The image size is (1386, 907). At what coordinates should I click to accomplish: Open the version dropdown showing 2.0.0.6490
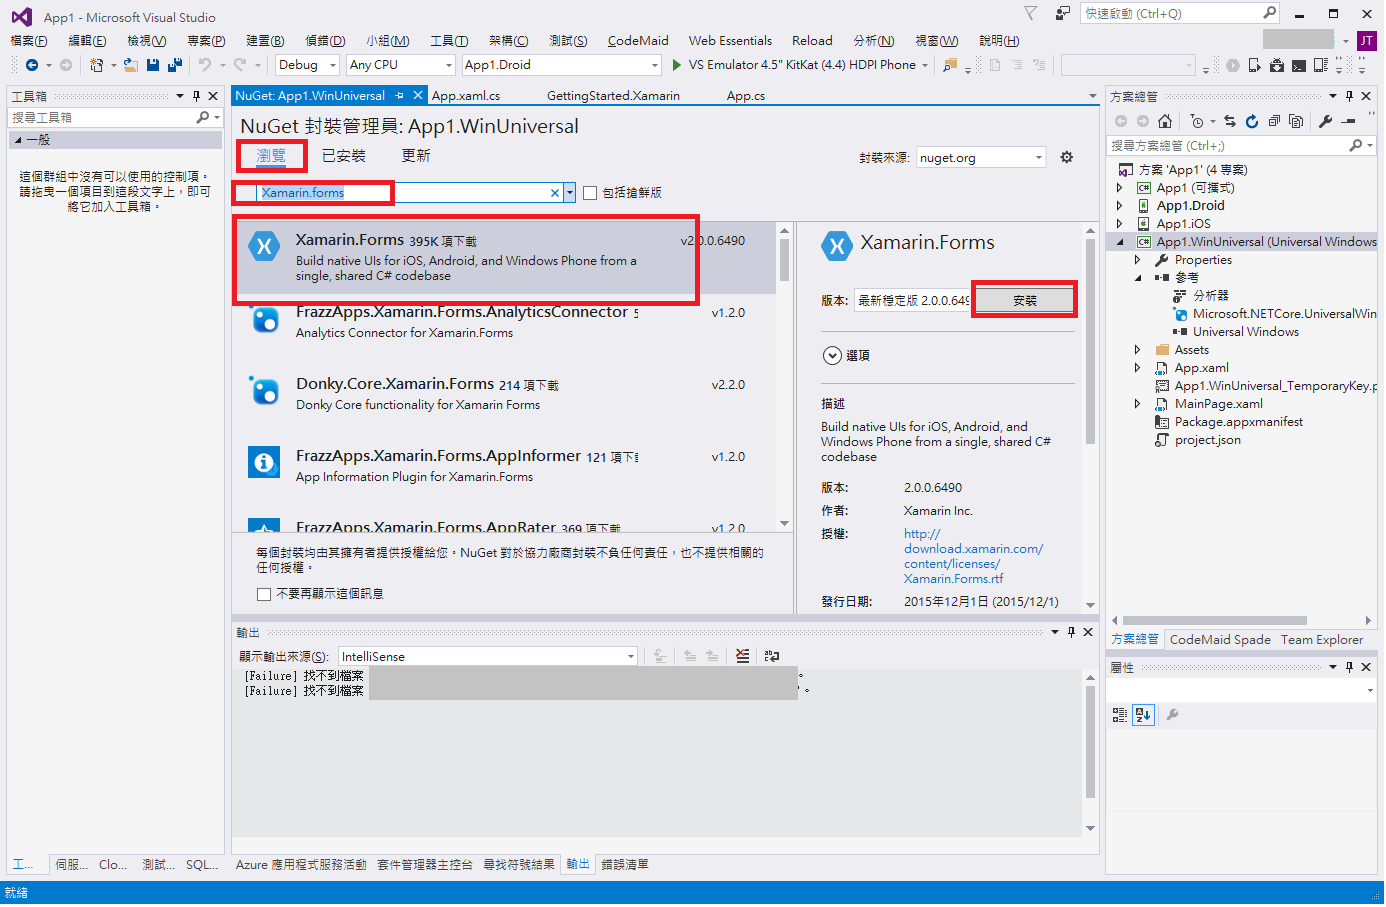click(912, 300)
